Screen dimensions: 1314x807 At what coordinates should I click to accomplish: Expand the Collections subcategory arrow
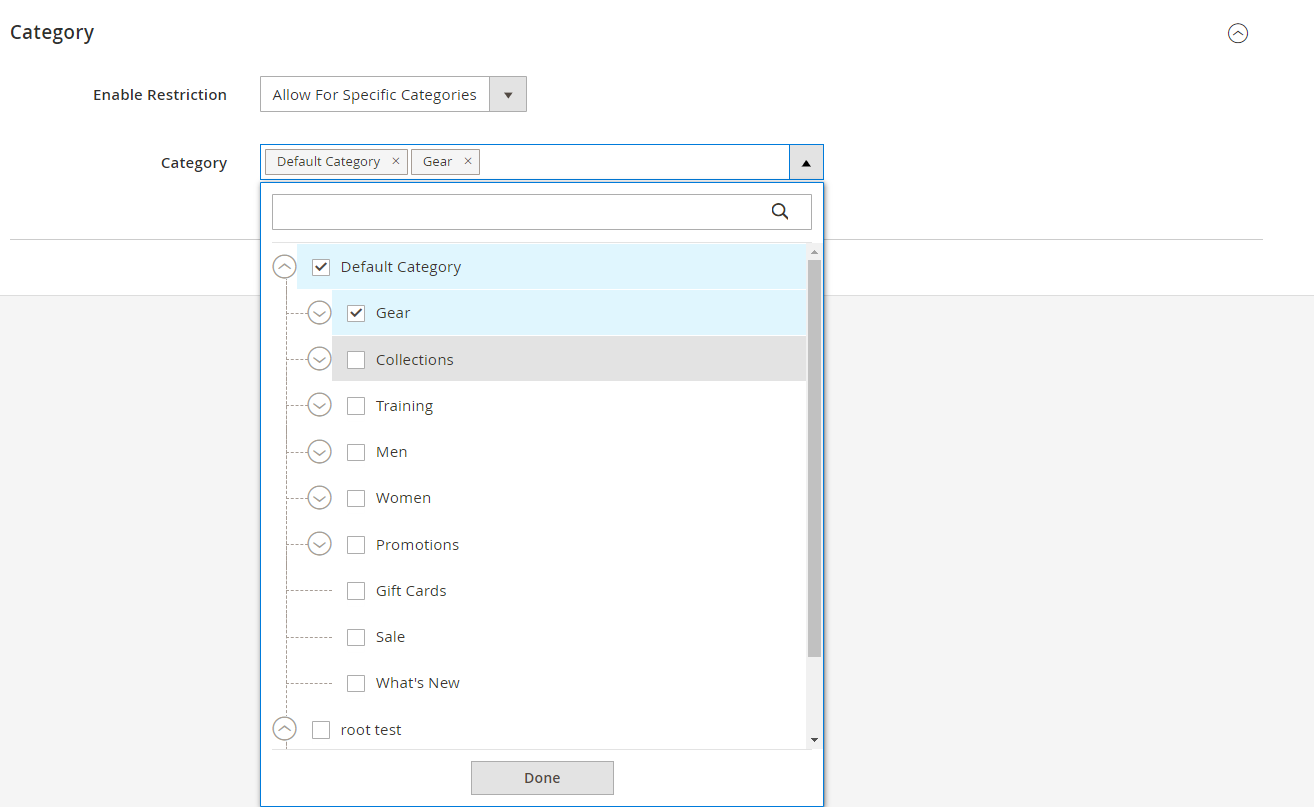point(319,359)
